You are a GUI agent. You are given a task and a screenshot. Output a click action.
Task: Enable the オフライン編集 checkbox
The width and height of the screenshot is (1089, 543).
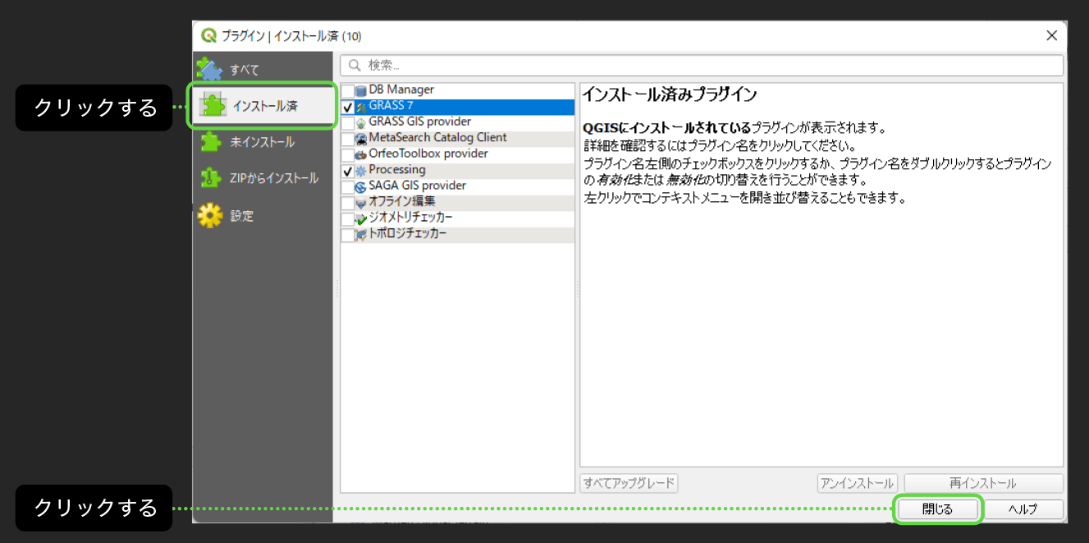tap(348, 203)
